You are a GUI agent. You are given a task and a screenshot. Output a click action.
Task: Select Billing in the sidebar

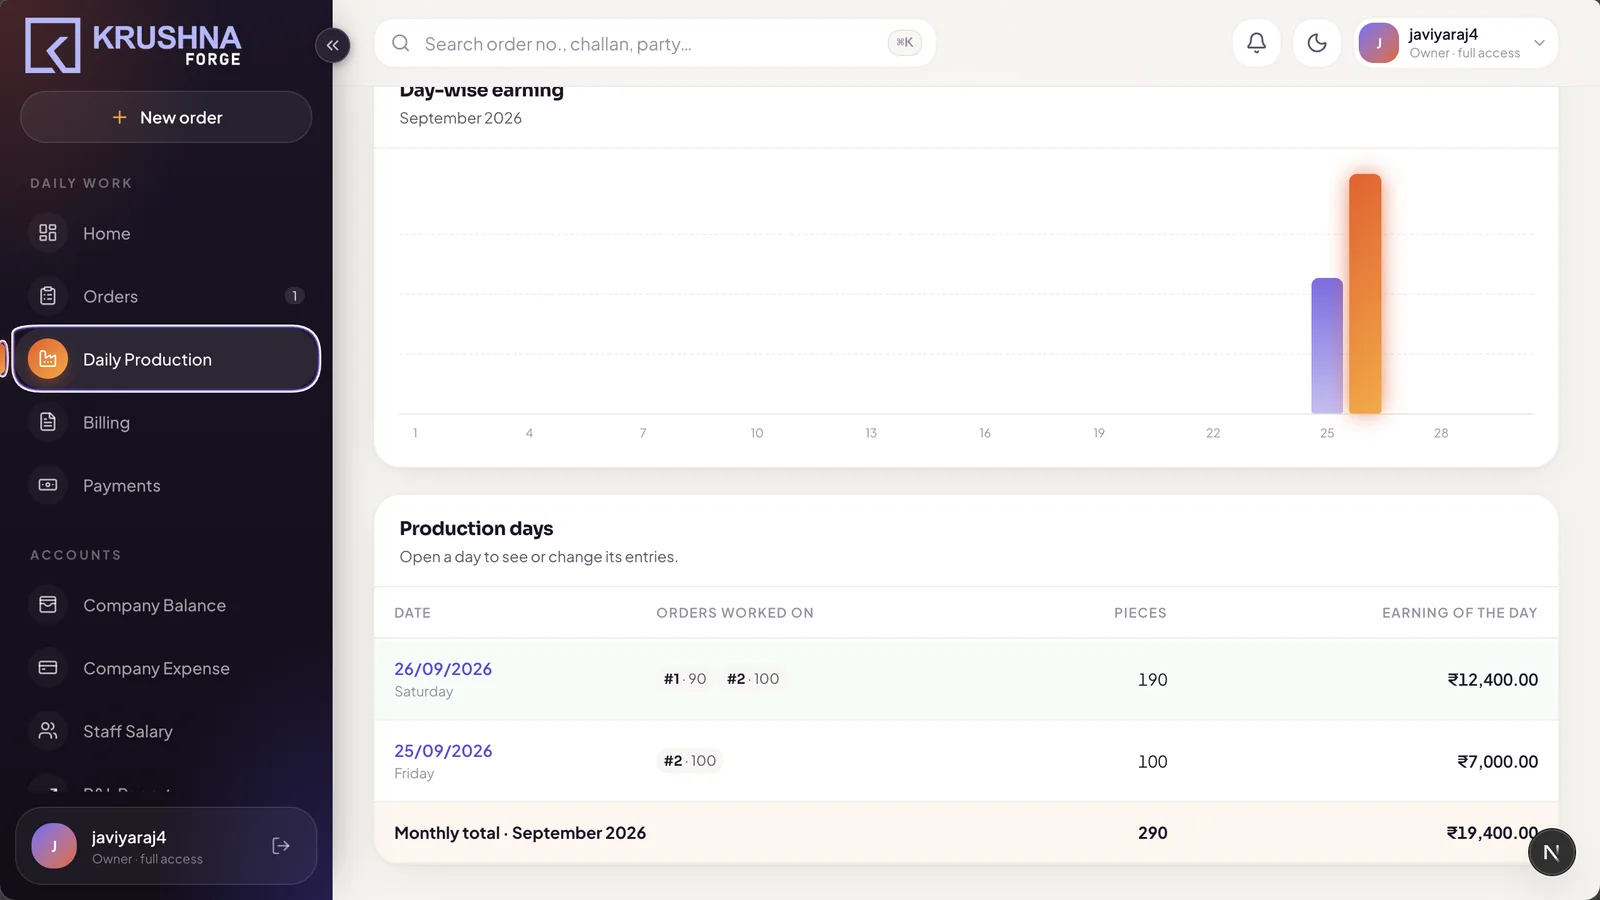click(166, 422)
